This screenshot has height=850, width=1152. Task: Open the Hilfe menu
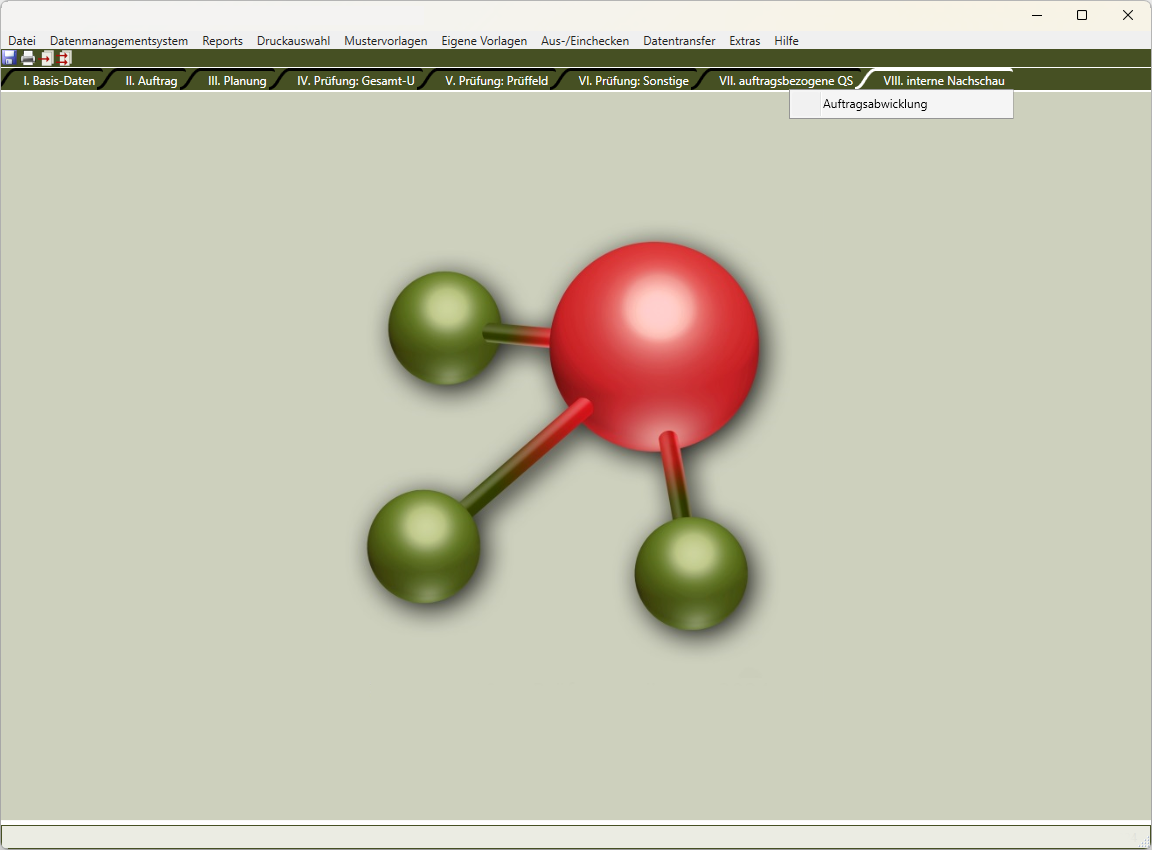(786, 41)
